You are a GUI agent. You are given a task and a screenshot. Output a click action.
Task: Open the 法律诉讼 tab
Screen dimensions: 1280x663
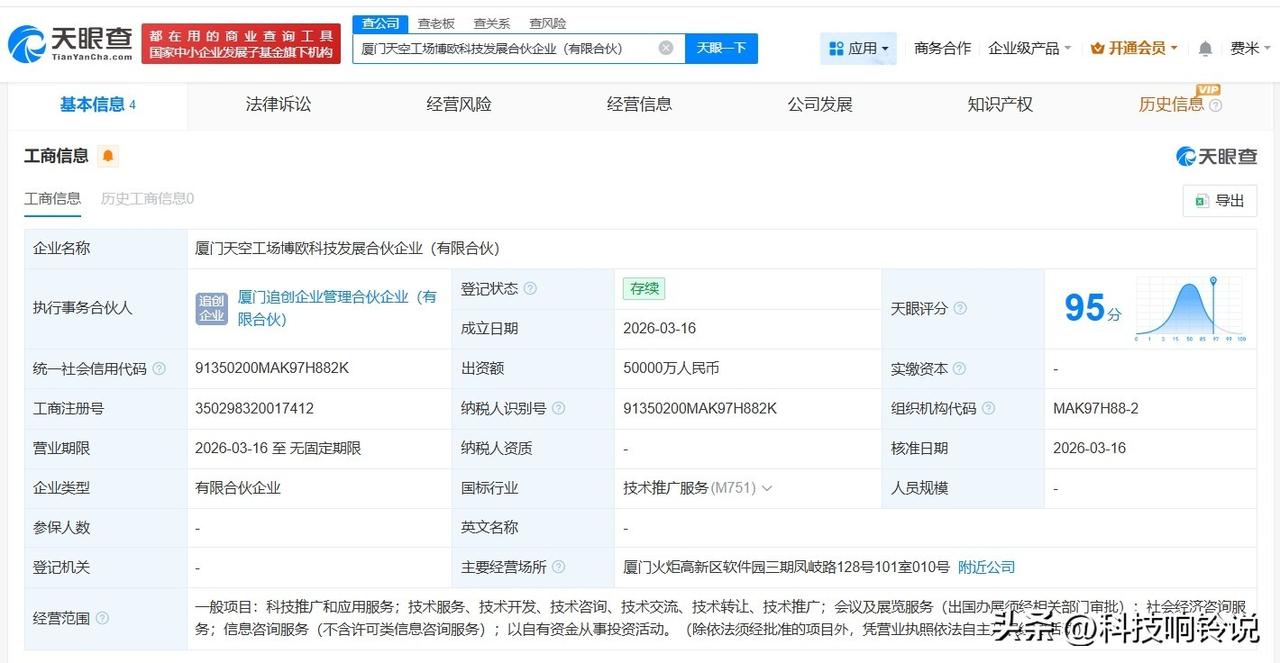(278, 104)
